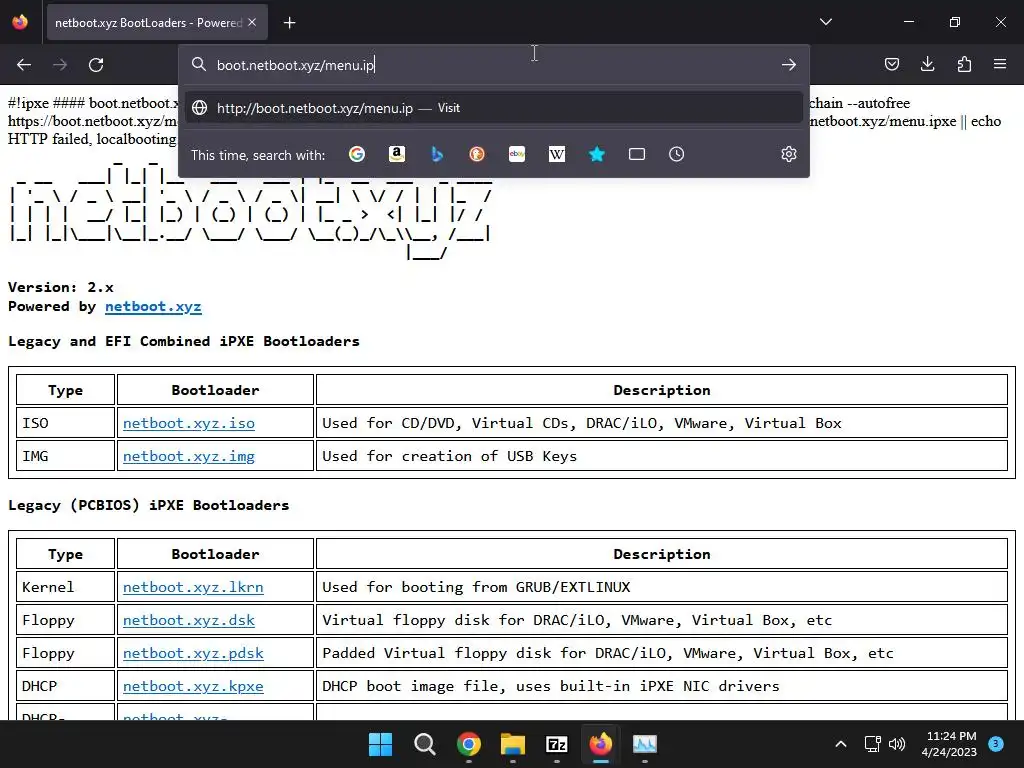The image size is (1024, 768).
Task: Download netboot.xyz.kpxe bootloader
Action: coord(193,686)
